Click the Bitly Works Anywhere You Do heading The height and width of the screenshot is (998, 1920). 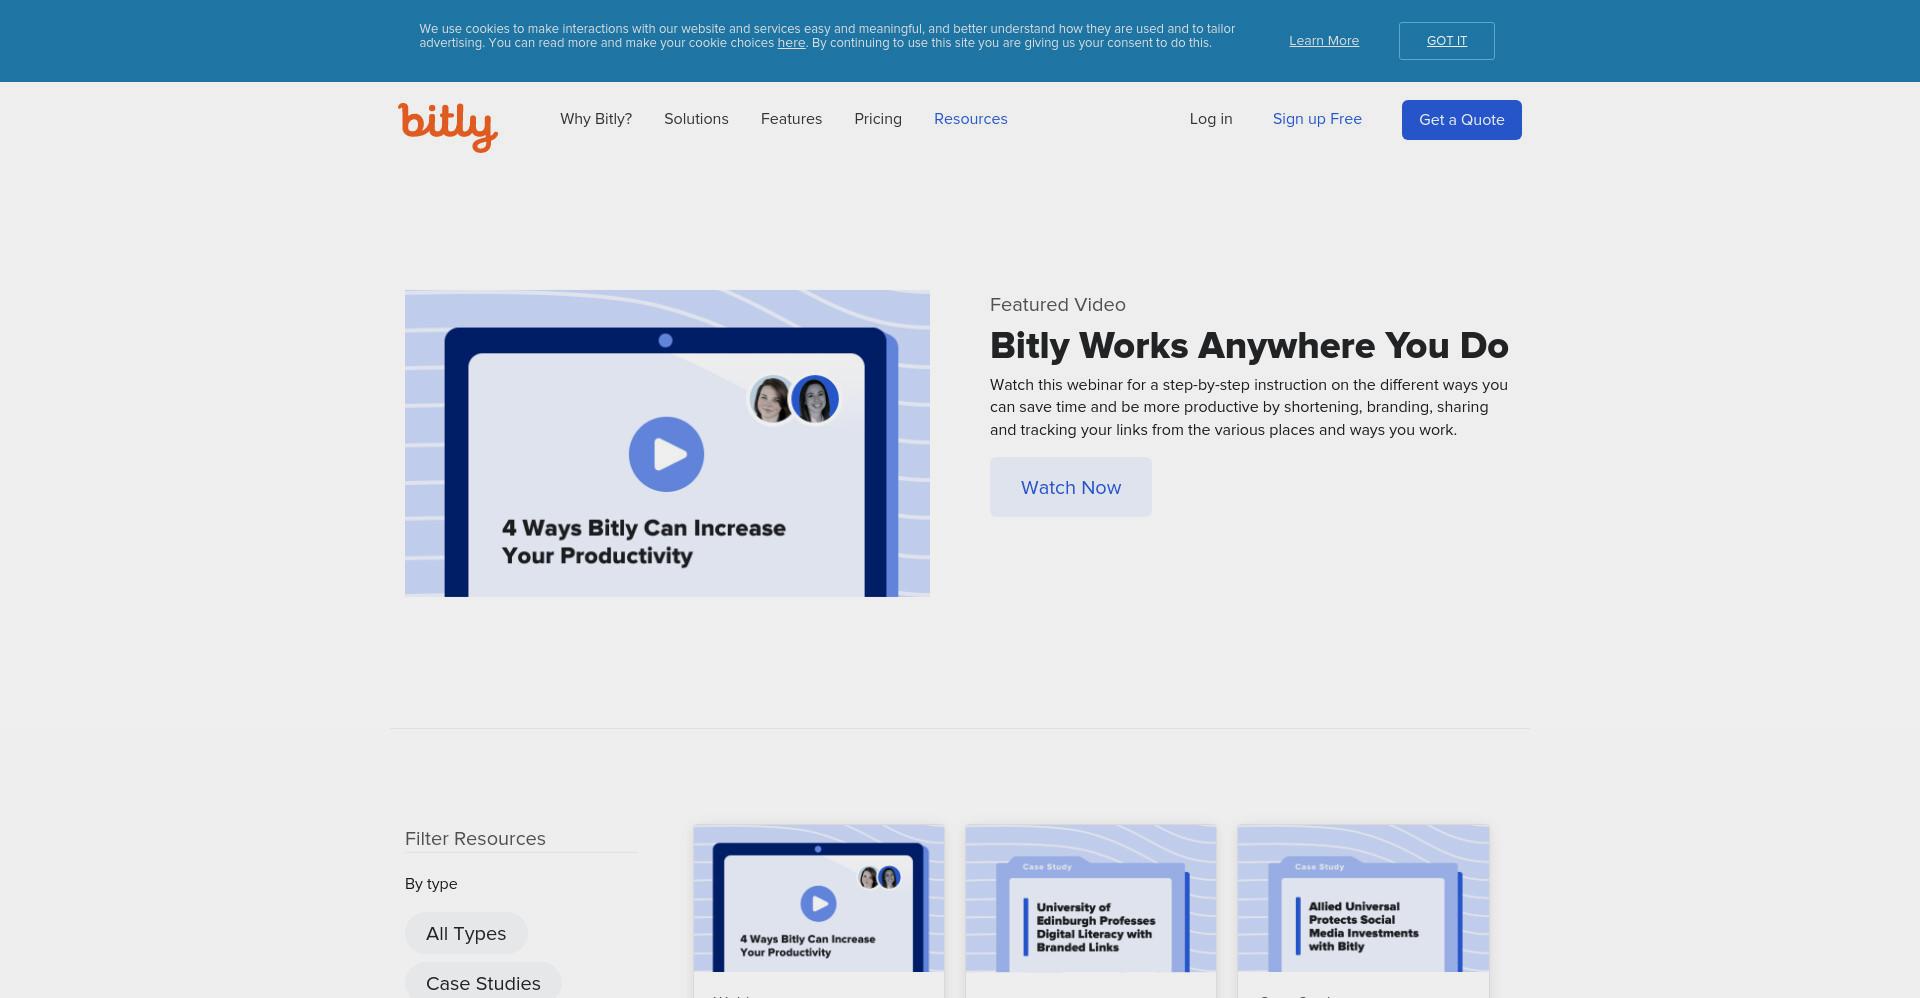[1249, 346]
